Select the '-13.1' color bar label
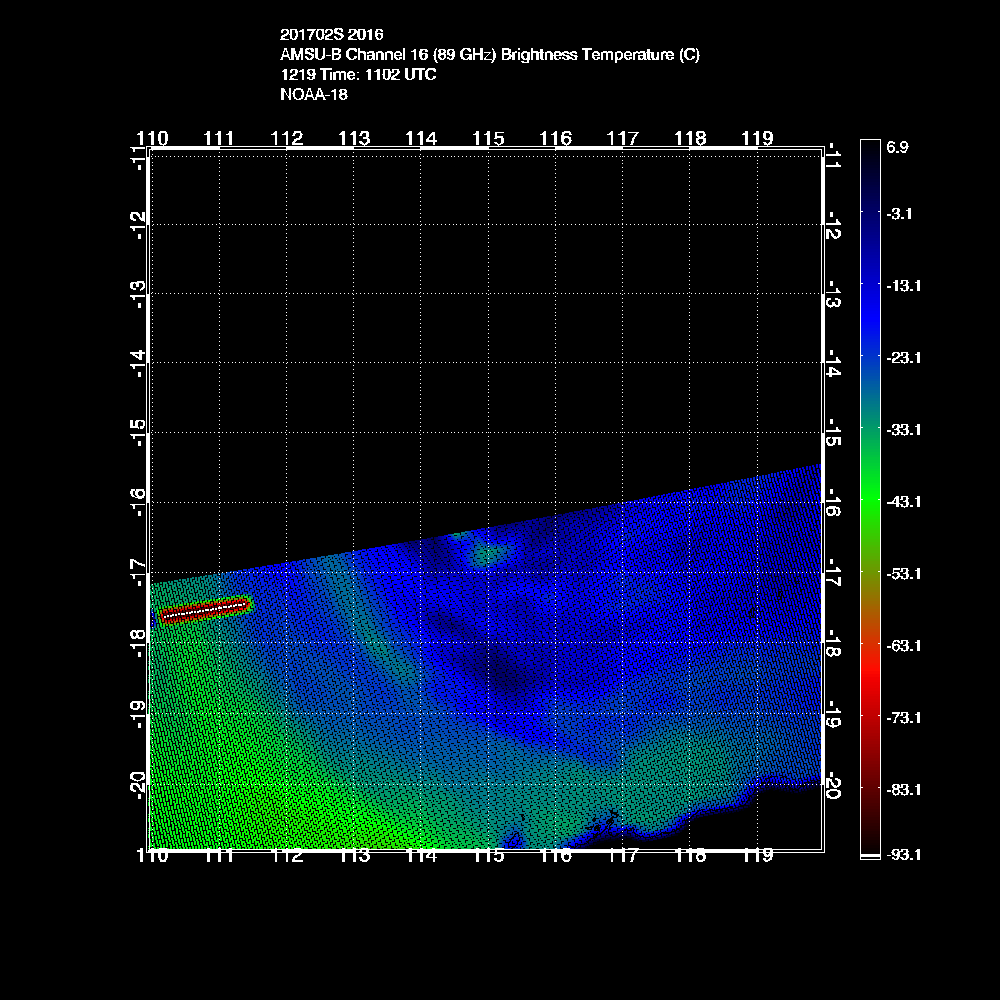Image resolution: width=1000 pixels, height=1000 pixels. tap(904, 286)
